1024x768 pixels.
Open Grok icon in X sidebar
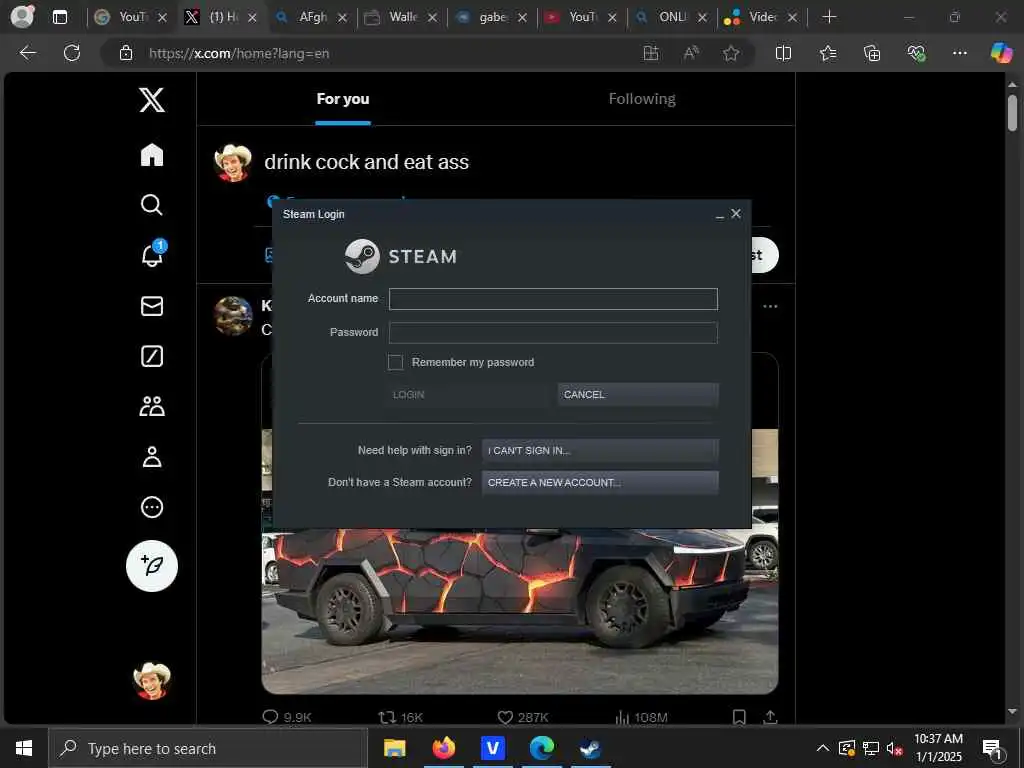(152, 356)
